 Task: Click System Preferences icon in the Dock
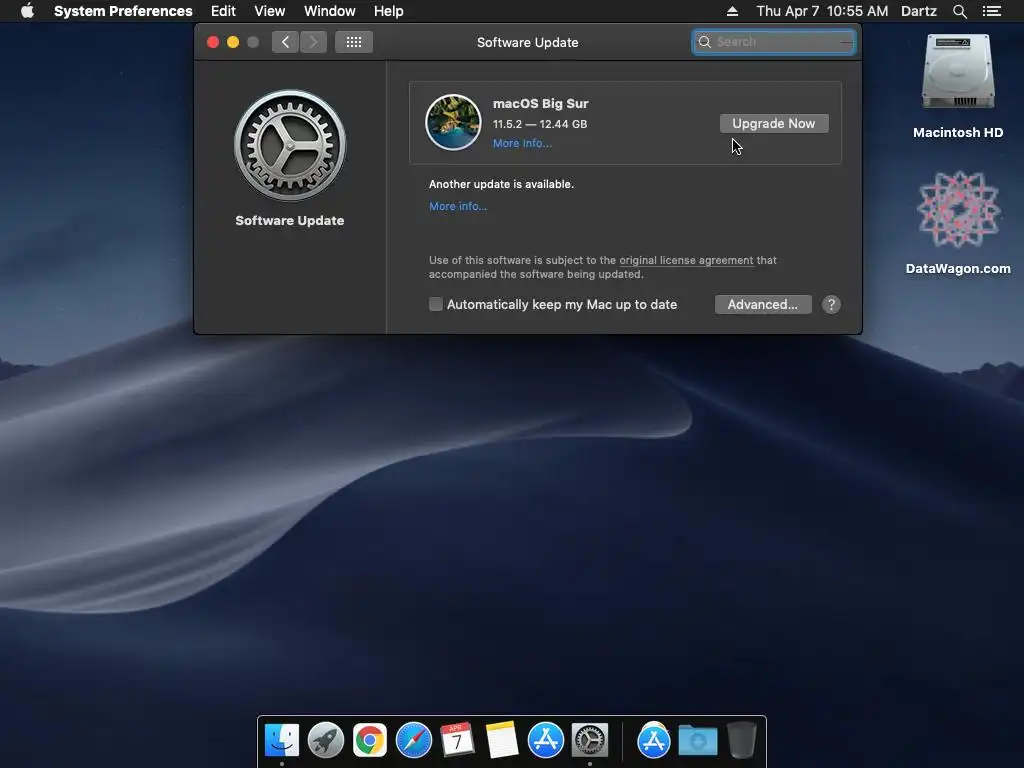coord(590,740)
